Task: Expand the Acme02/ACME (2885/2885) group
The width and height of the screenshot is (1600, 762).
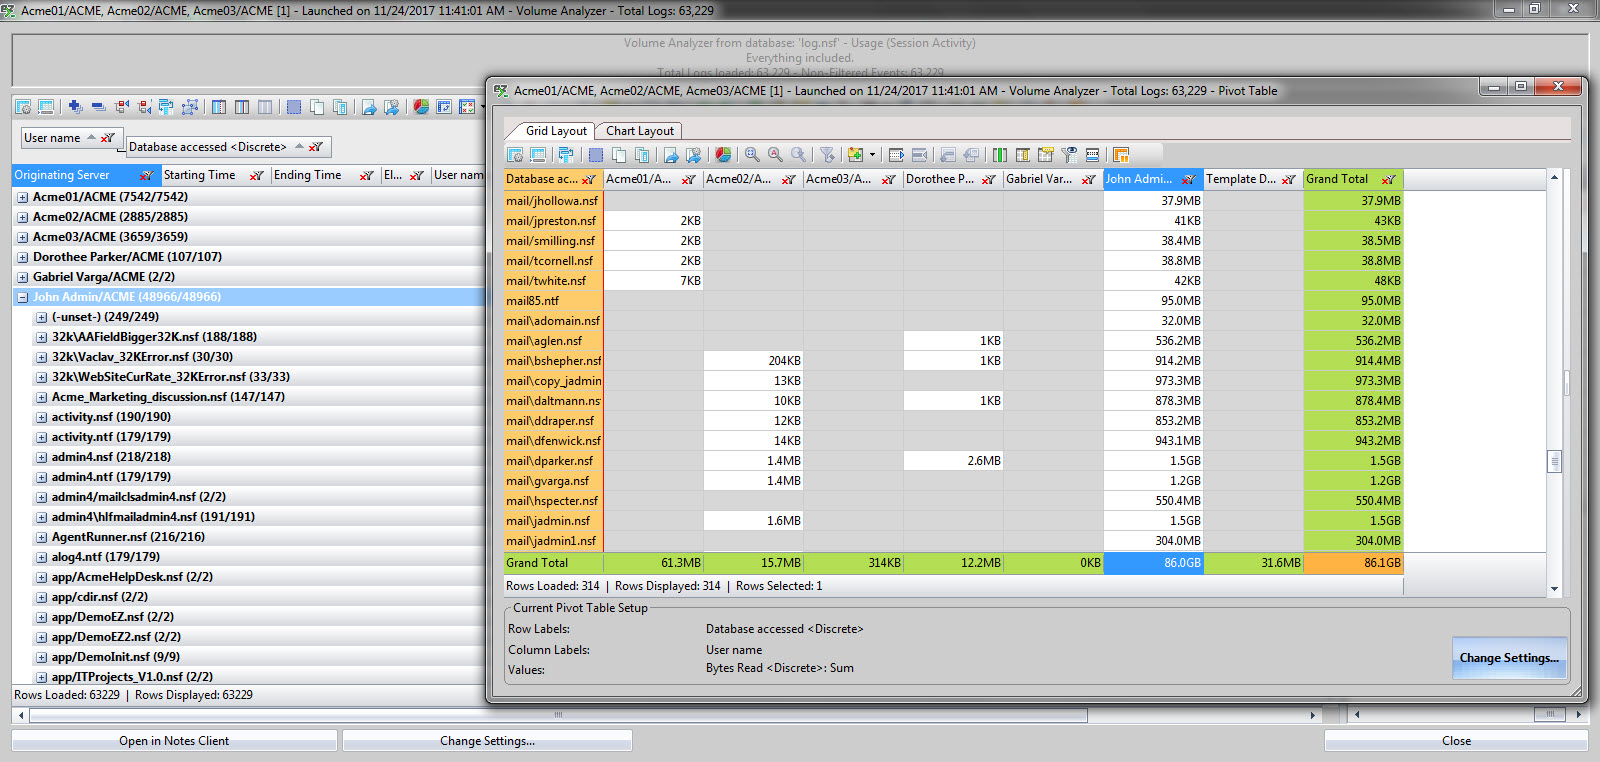Action: 22,218
